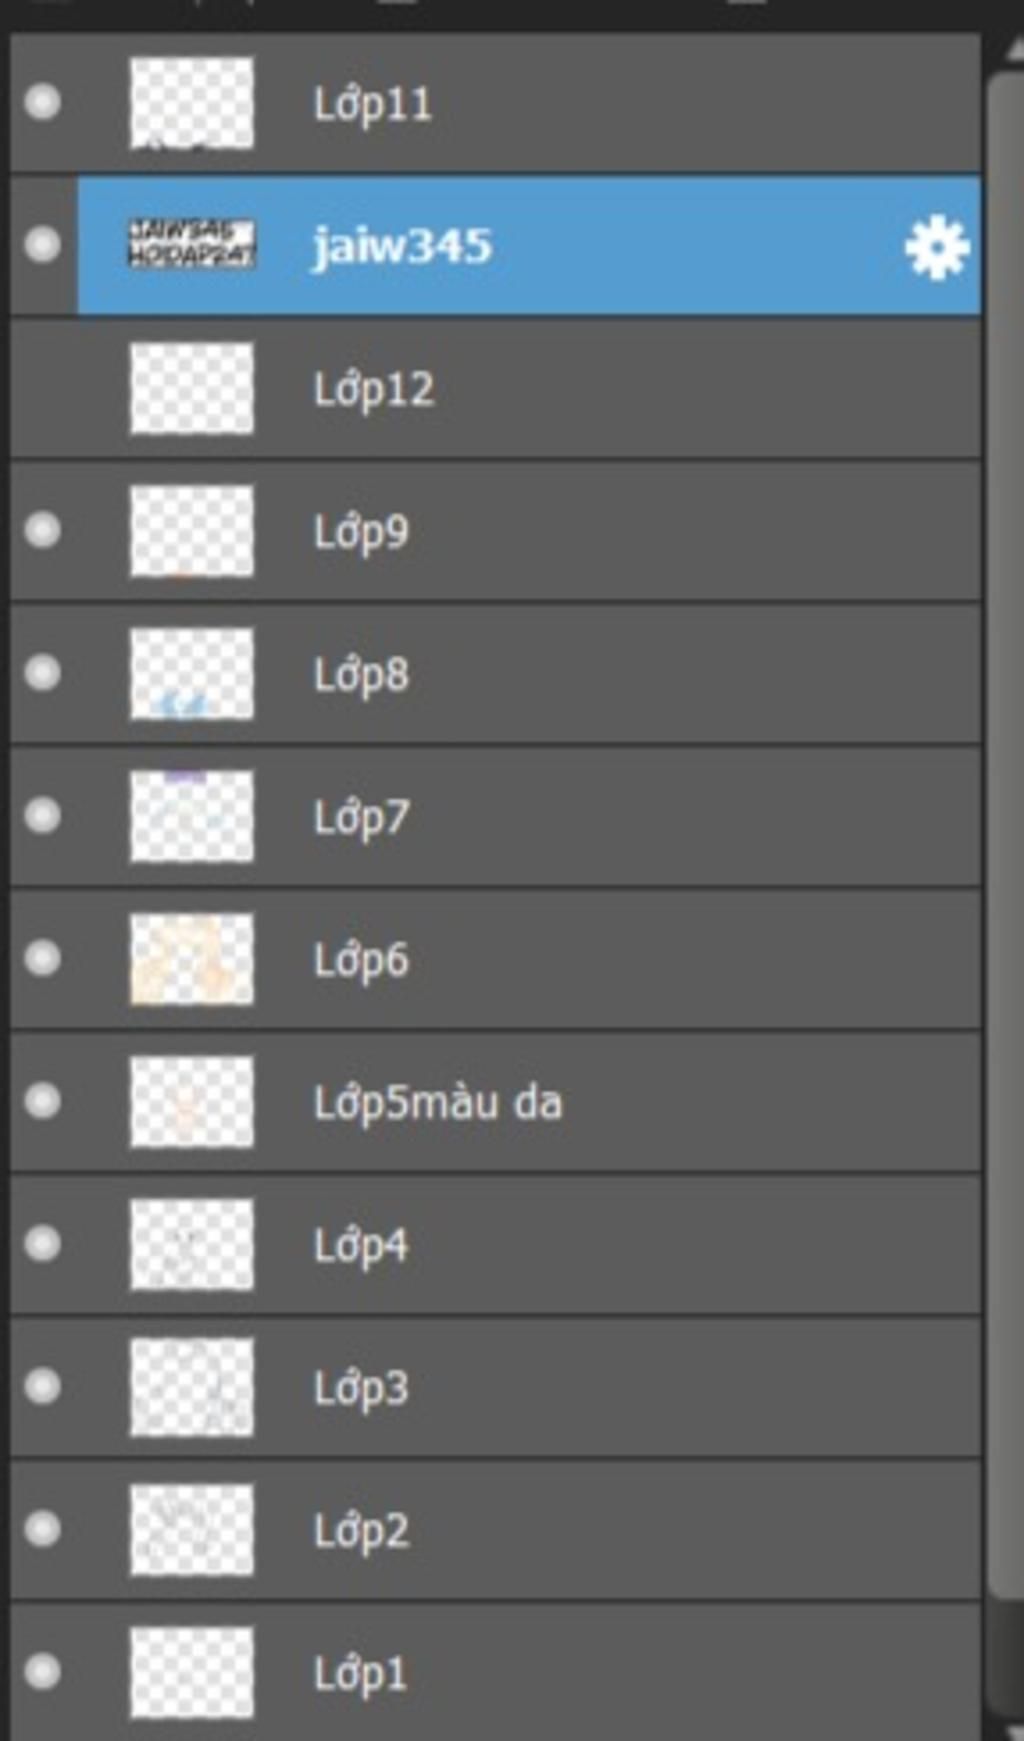This screenshot has height=1741, width=1024.
Task: Show the hidden Lớp12 layer
Action: (x=43, y=388)
